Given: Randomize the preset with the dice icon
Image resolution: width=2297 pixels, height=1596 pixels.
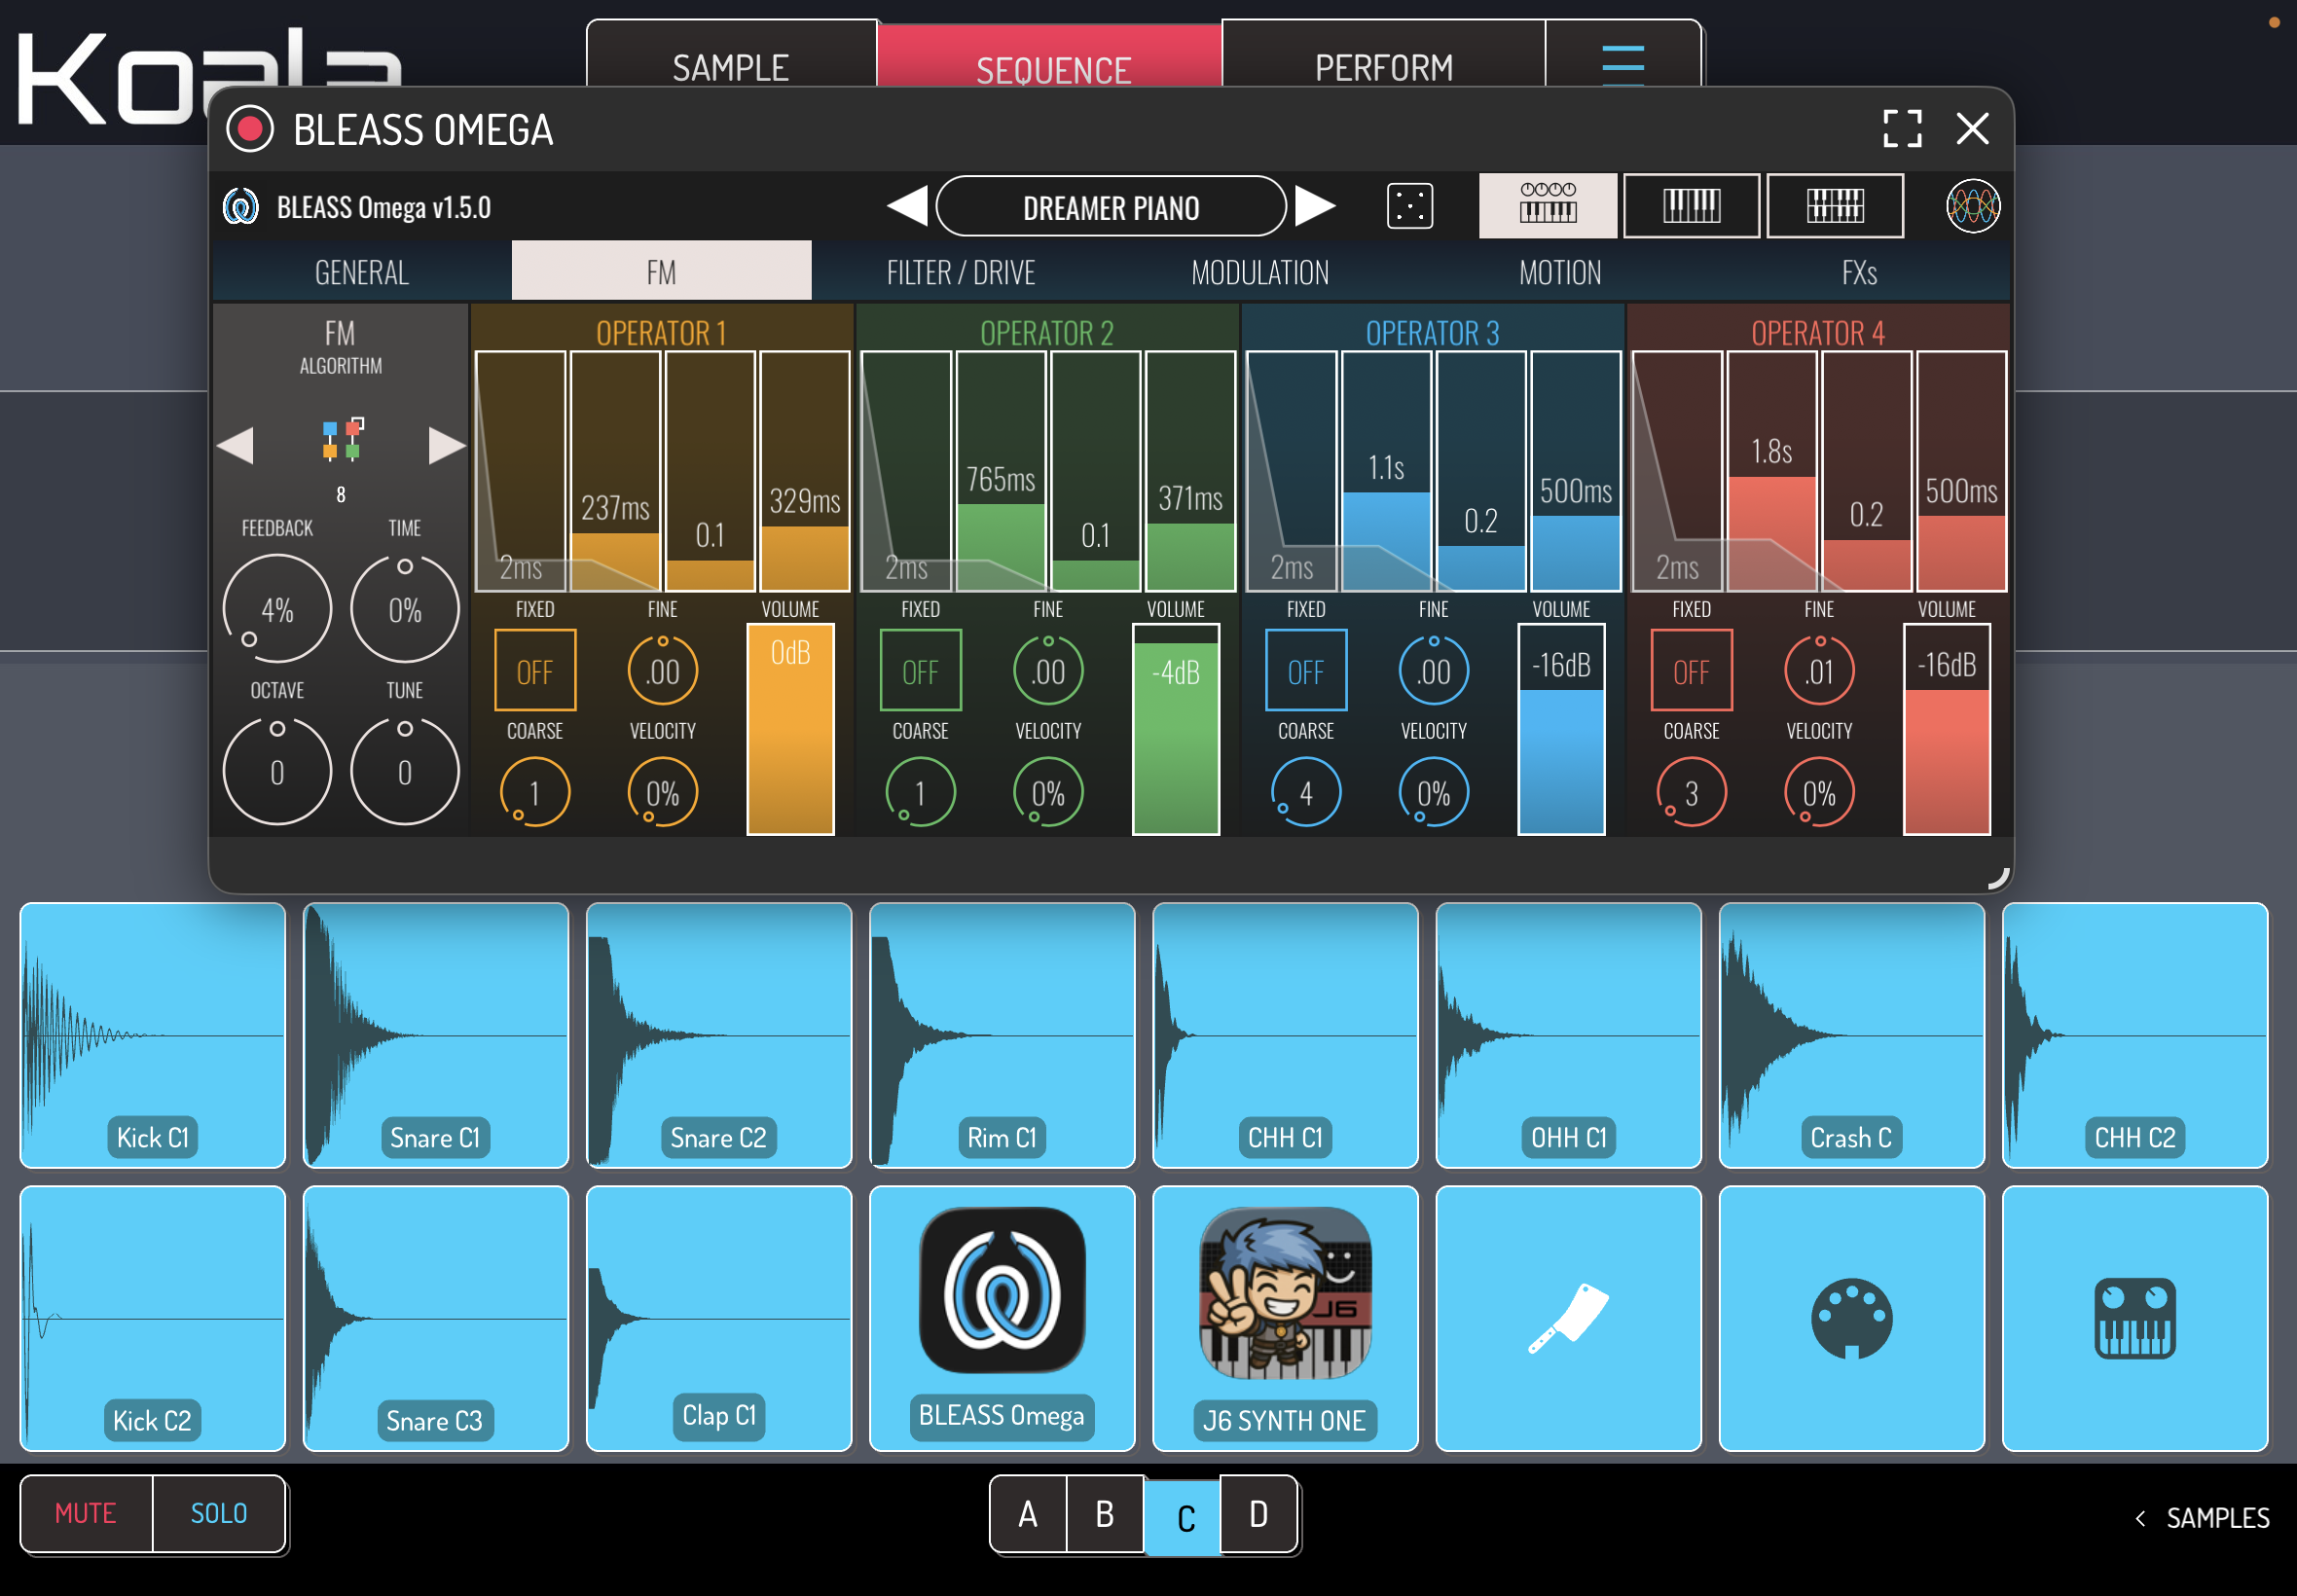Looking at the screenshot, I should 1410,206.
